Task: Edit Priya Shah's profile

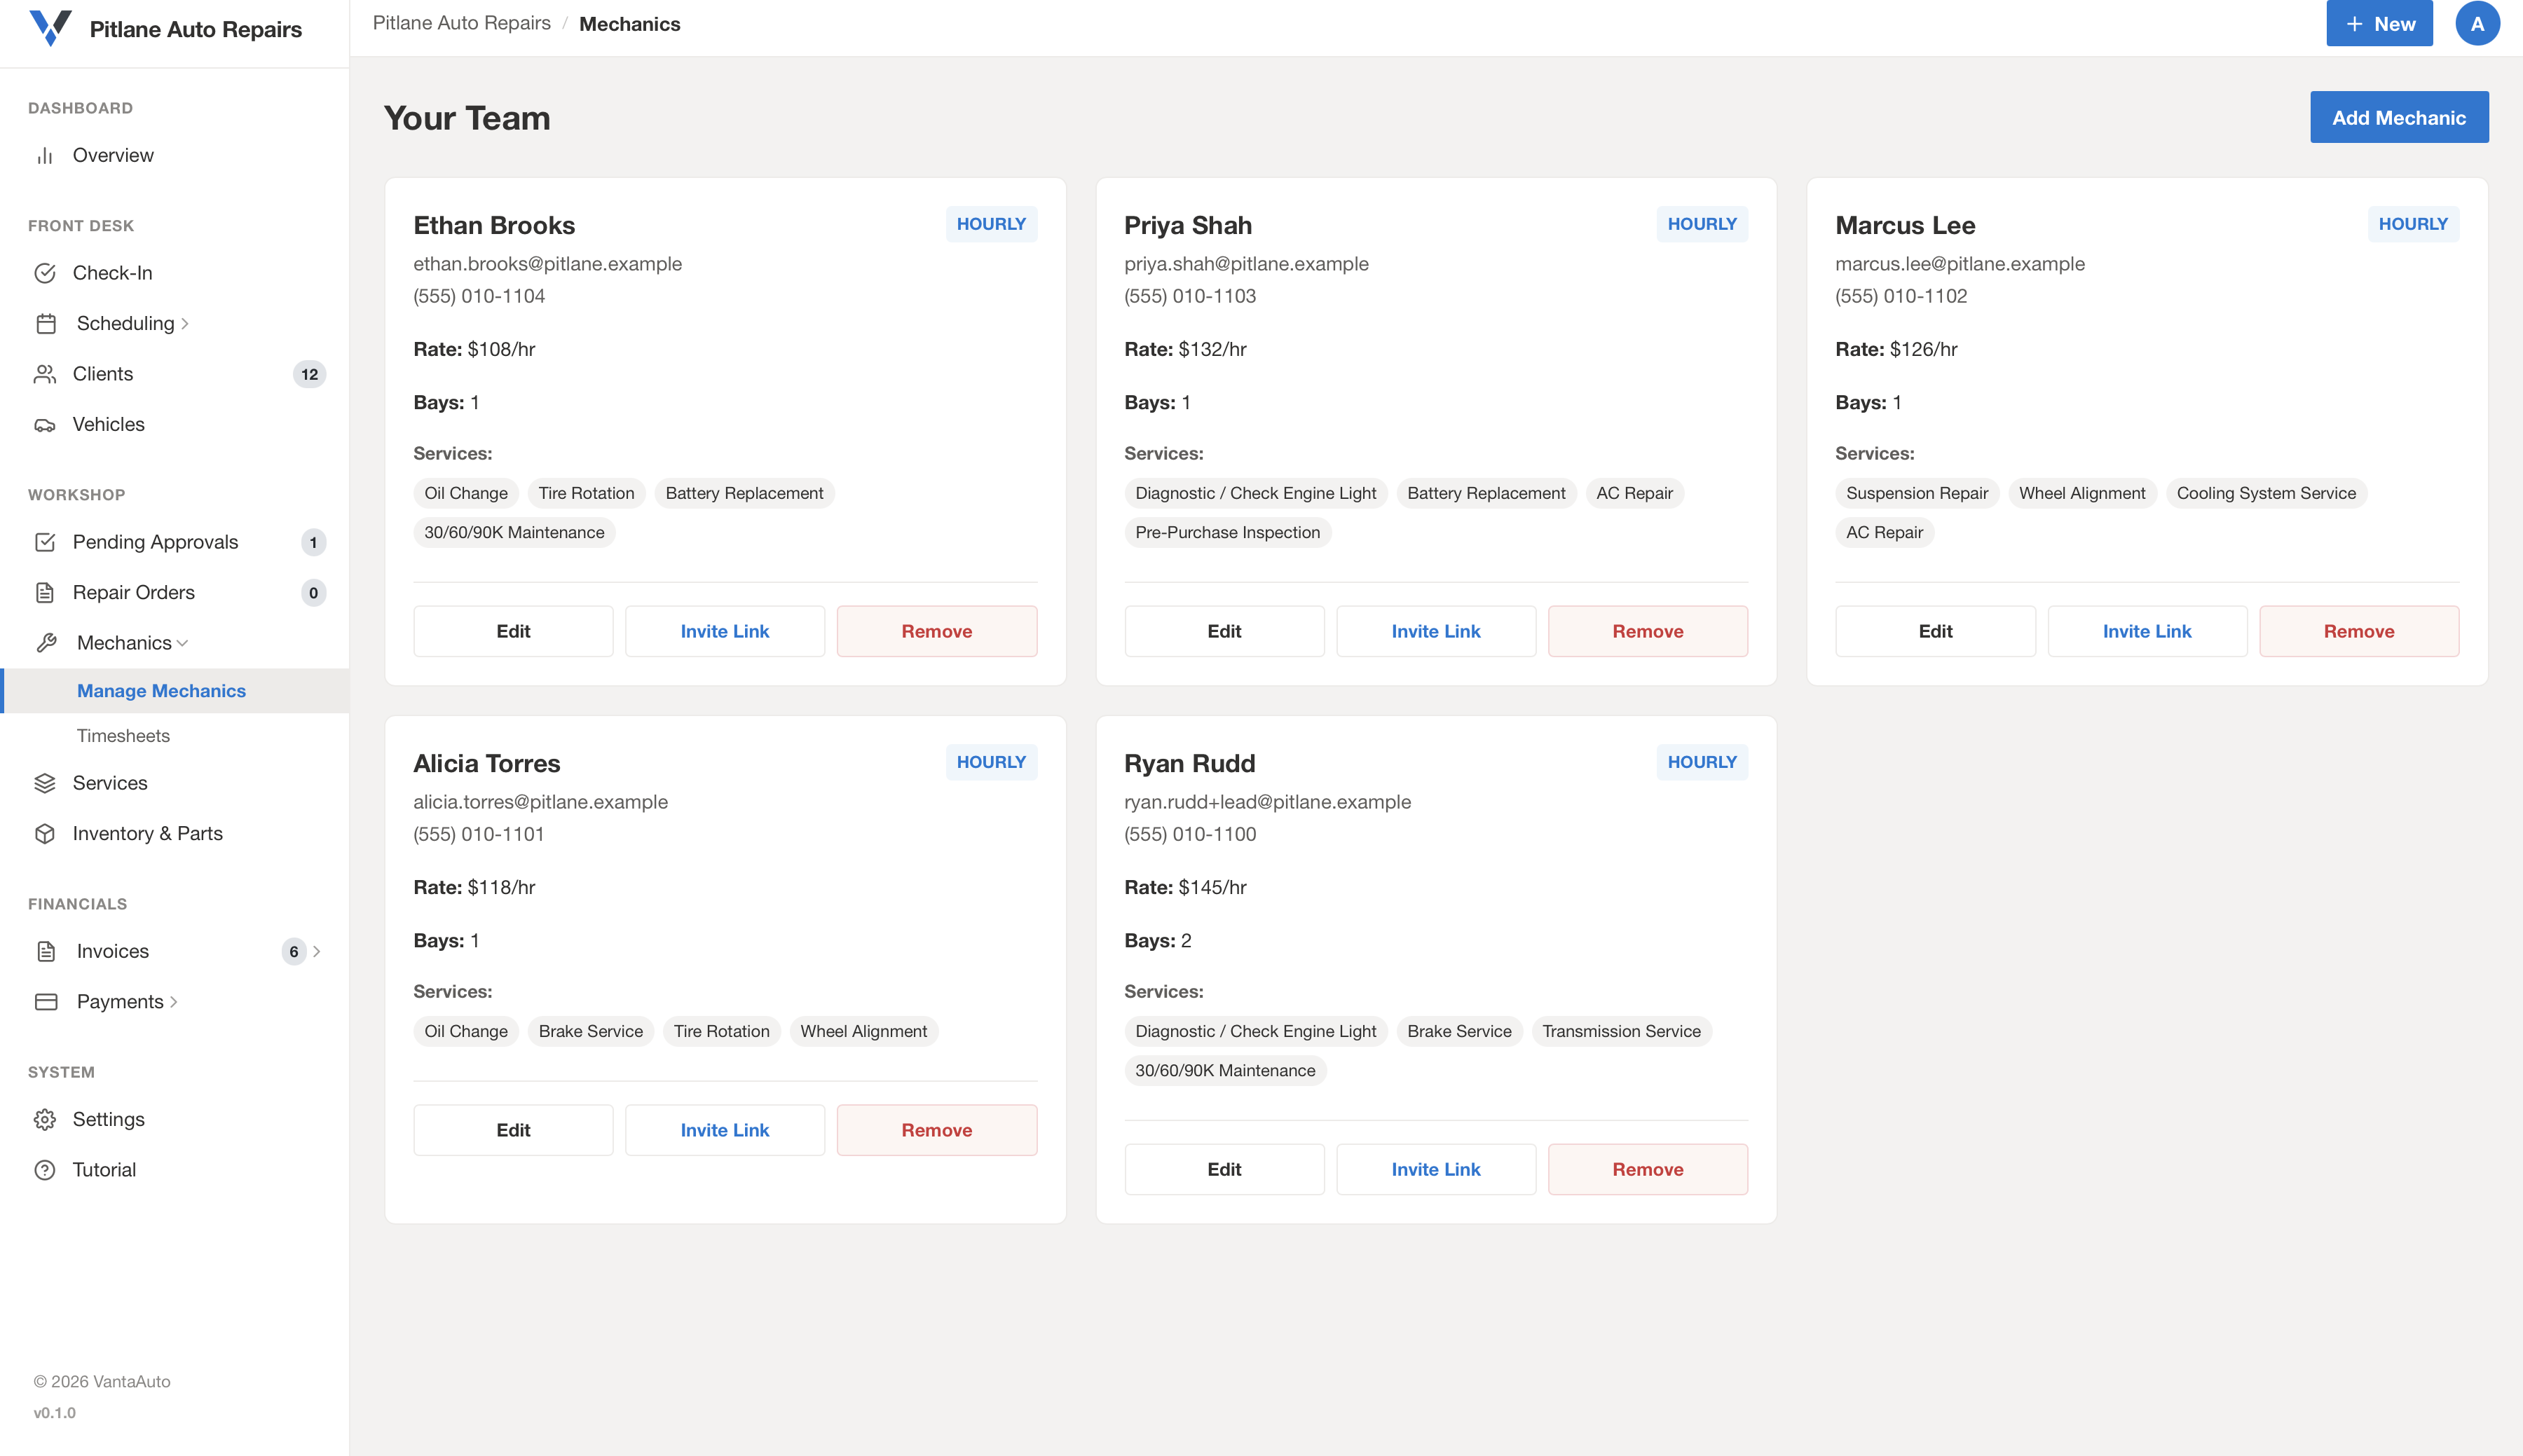Action: [x=1224, y=631]
